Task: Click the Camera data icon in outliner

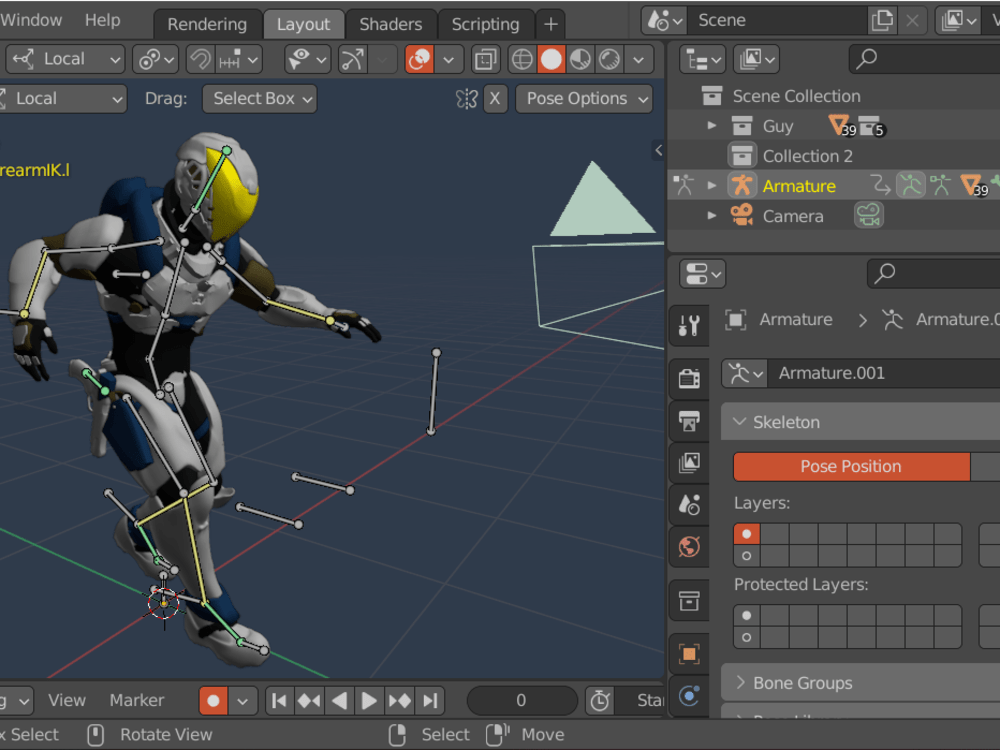Action: [869, 215]
